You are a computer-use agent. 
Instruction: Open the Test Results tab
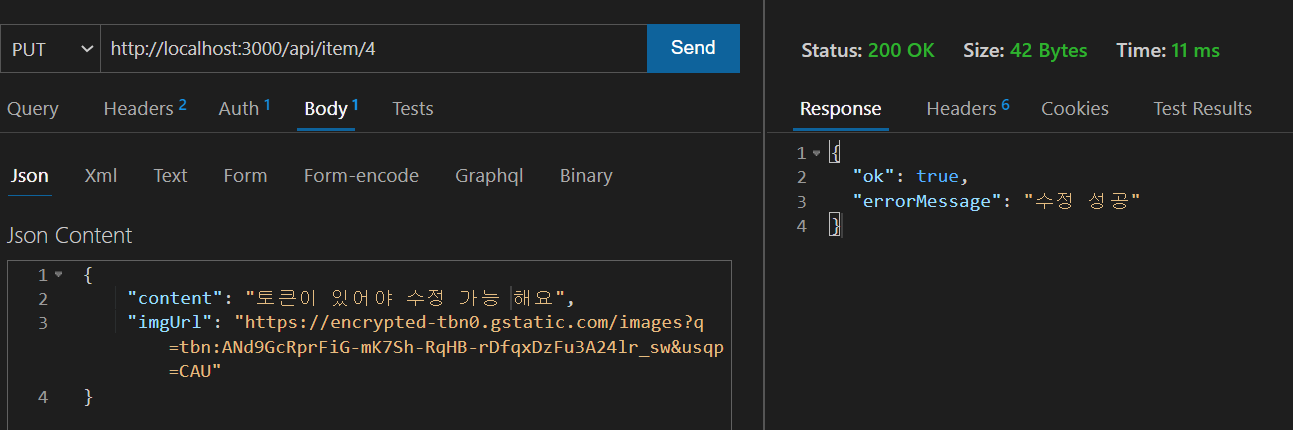[1202, 109]
